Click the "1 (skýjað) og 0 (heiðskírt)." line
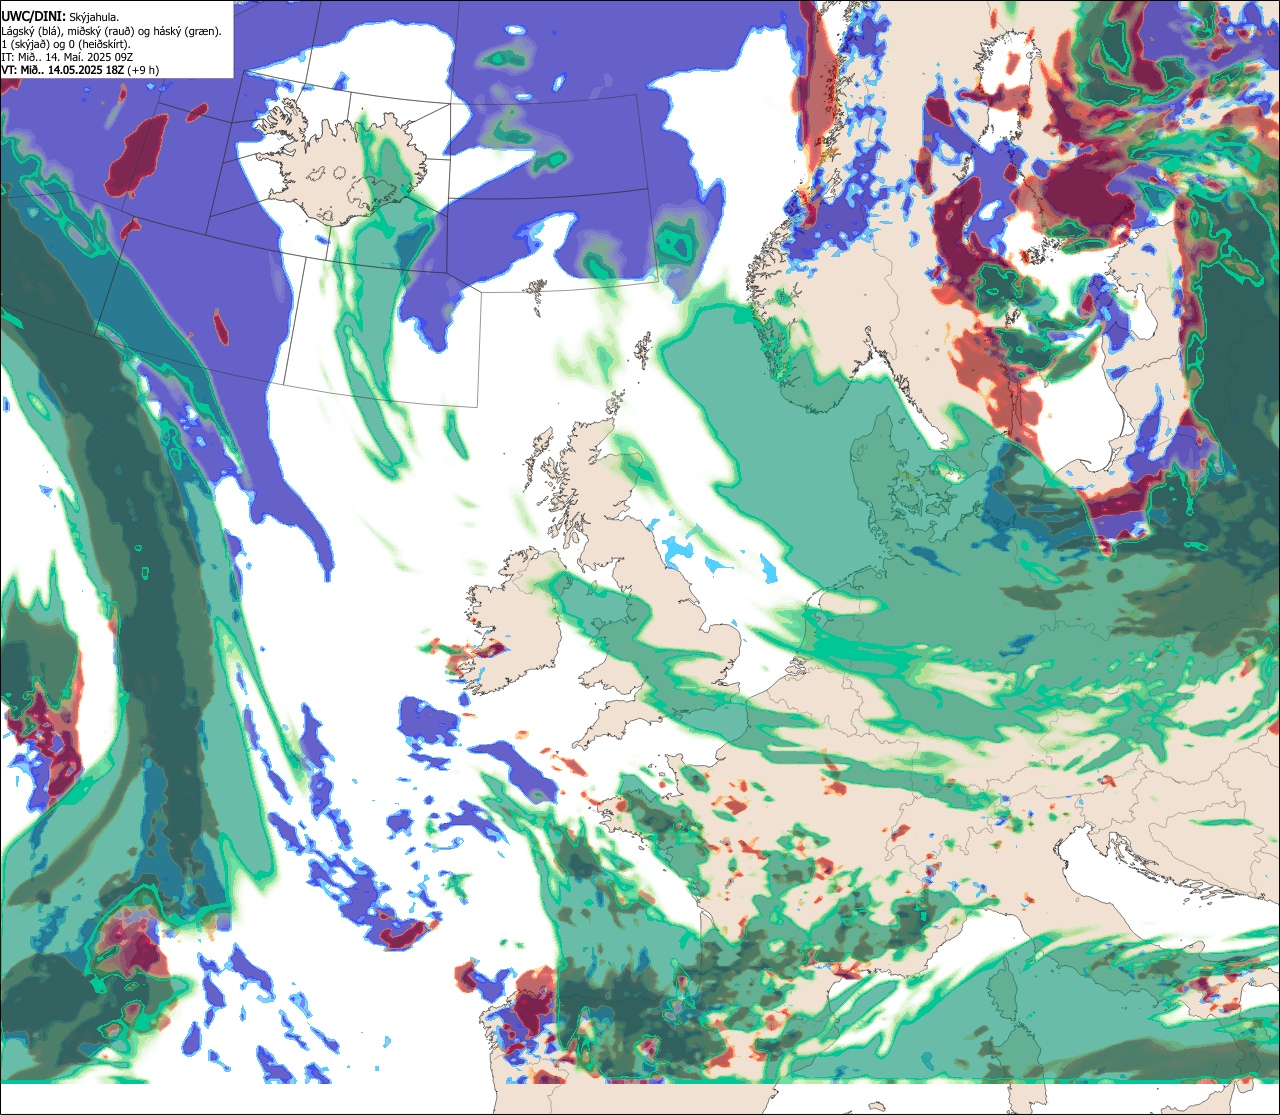The width and height of the screenshot is (1280, 1115). click(66, 44)
